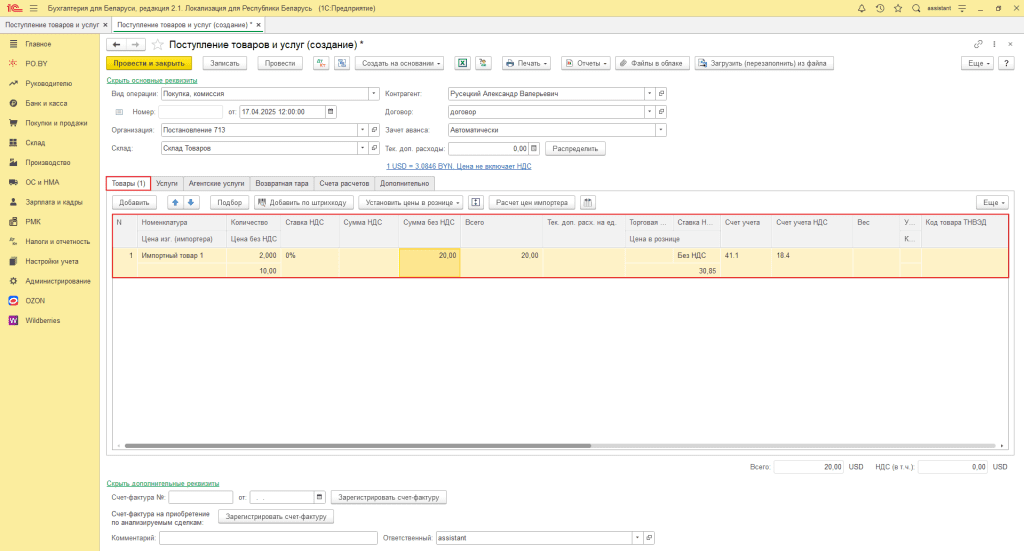This screenshot has width=1024, height=551.
Task: Open history clock icon in title bar
Action: coord(880,8)
